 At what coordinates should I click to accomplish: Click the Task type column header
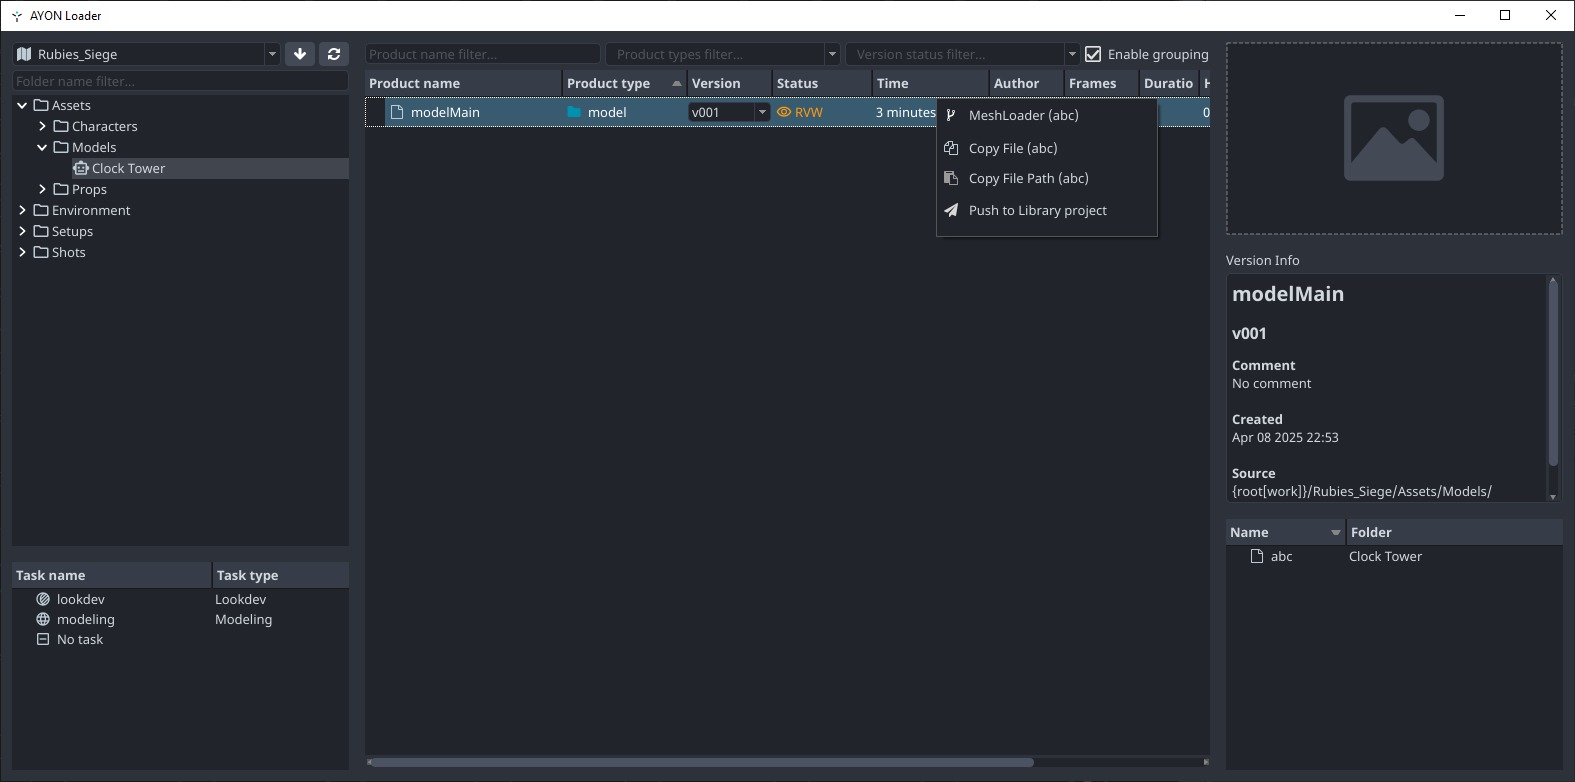(281, 575)
